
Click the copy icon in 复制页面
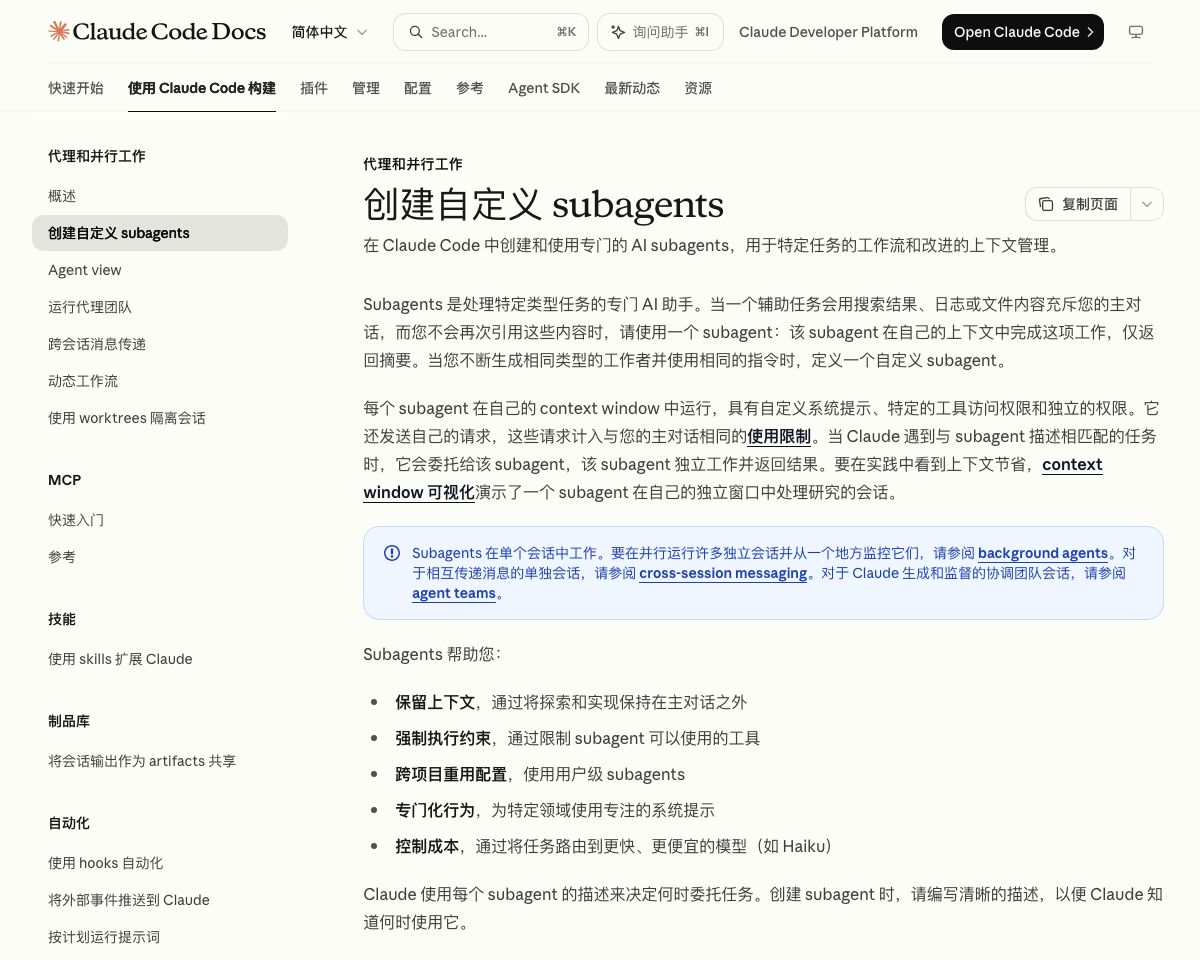1046,204
